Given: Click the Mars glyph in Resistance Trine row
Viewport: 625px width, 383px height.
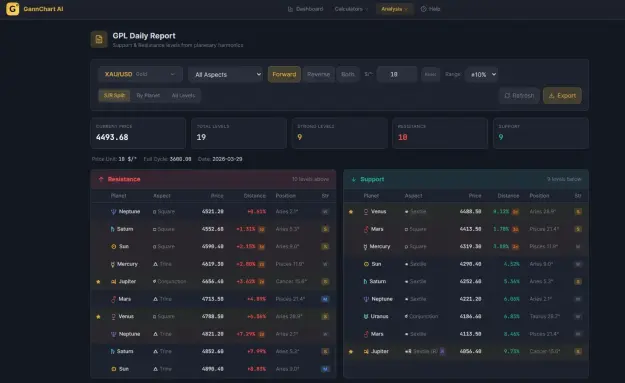Looking at the screenshot, I should tap(114, 299).
